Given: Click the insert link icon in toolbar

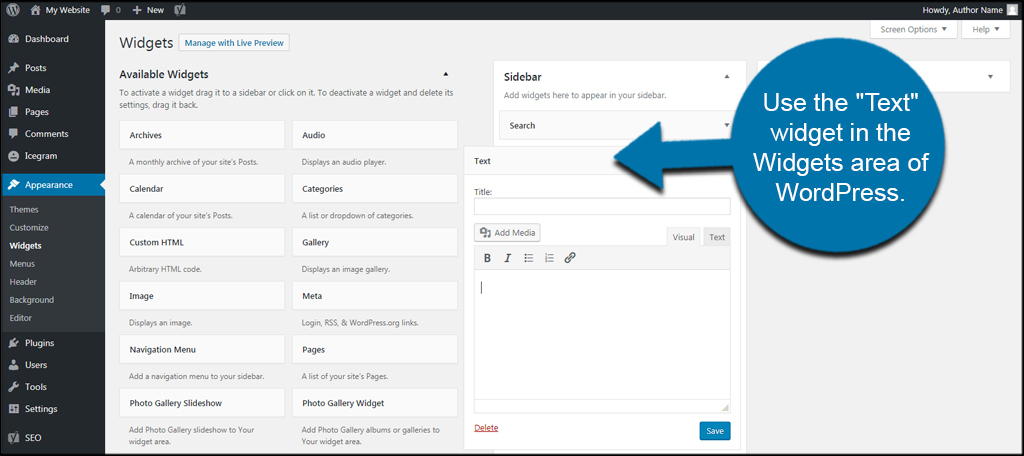Looking at the screenshot, I should (x=569, y=258).
